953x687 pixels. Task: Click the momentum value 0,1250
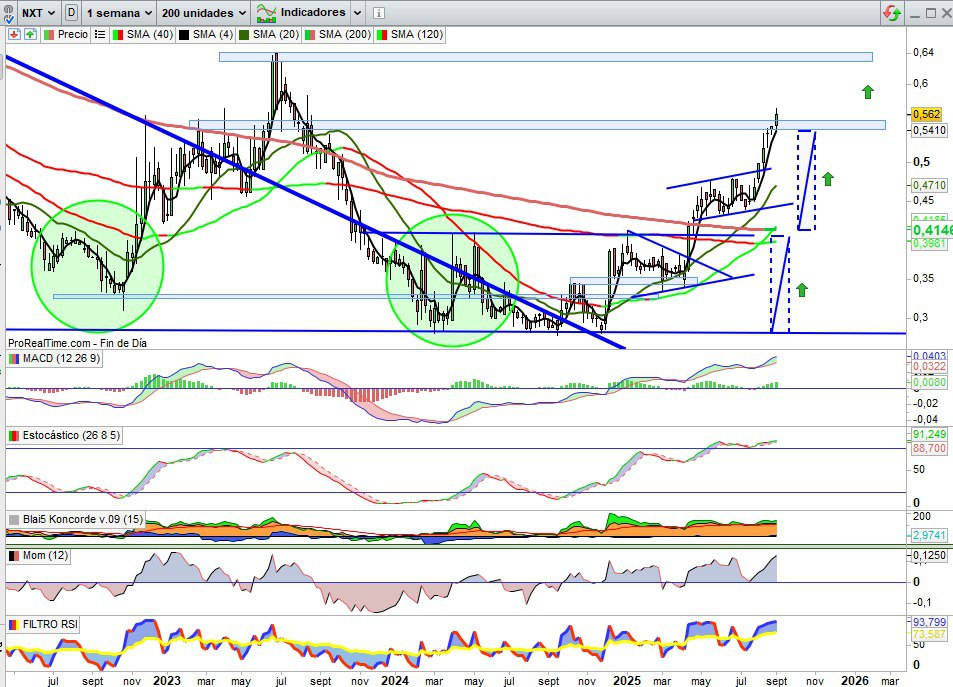929,556
